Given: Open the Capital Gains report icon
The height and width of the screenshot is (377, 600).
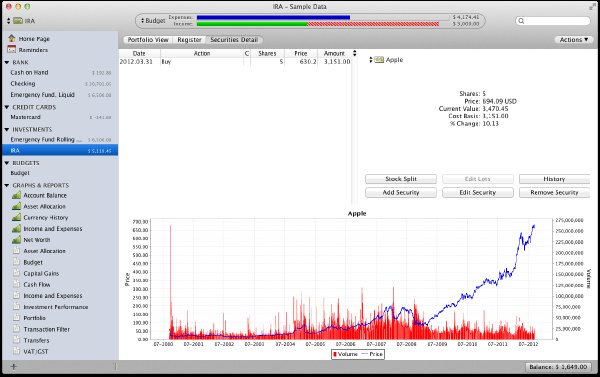Looking at the screenshot, I should [16, 273].
